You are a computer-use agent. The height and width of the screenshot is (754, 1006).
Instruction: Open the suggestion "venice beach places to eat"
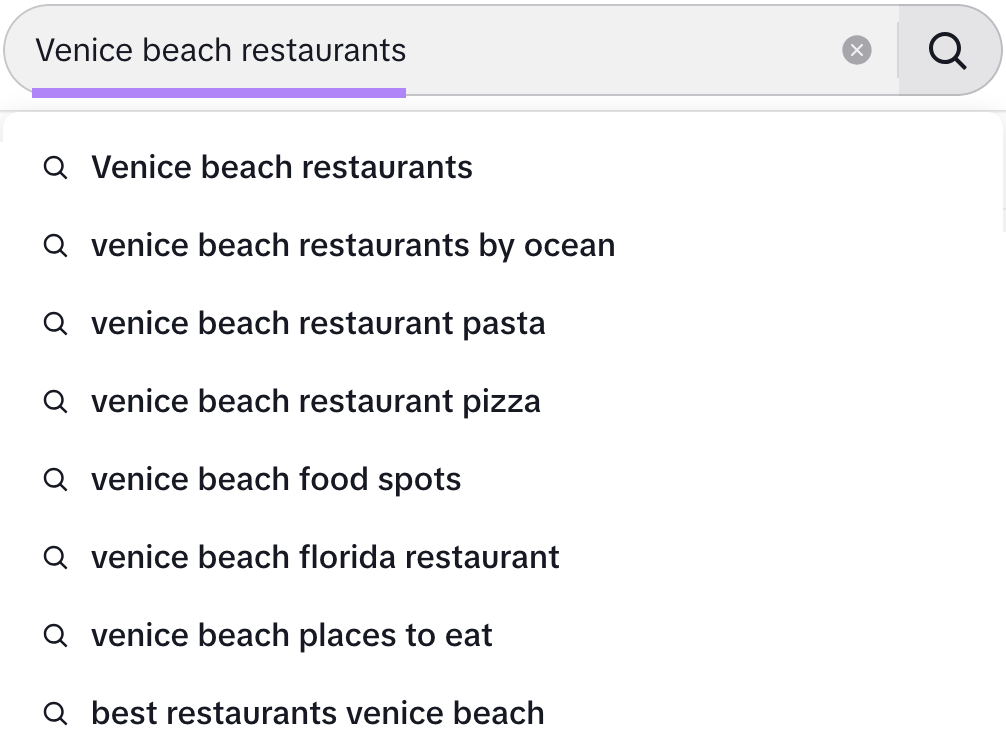291,635
